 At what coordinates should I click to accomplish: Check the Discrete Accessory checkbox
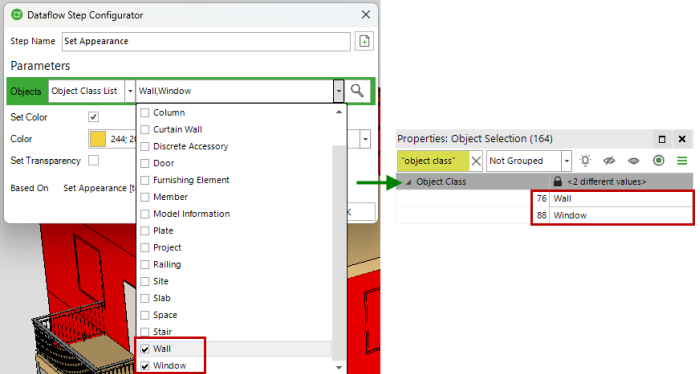(145, 146)
